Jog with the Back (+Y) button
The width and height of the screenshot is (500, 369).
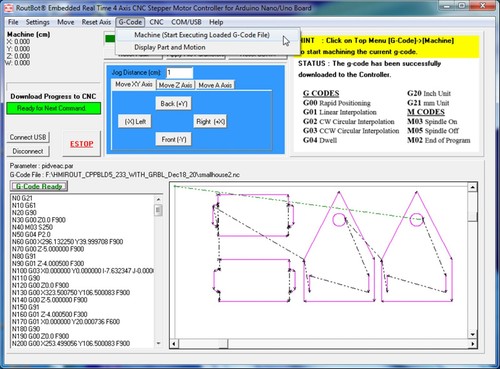click(x=174, y=104)
